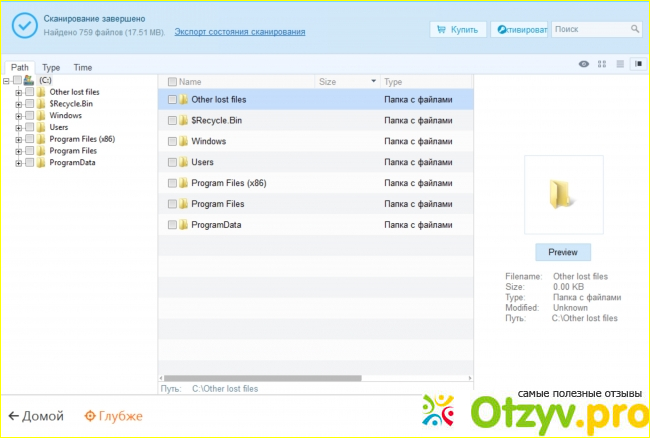This screenshot has height=438, width=650.
Task: Open the Time tab
Action: [x=82, y=68]
